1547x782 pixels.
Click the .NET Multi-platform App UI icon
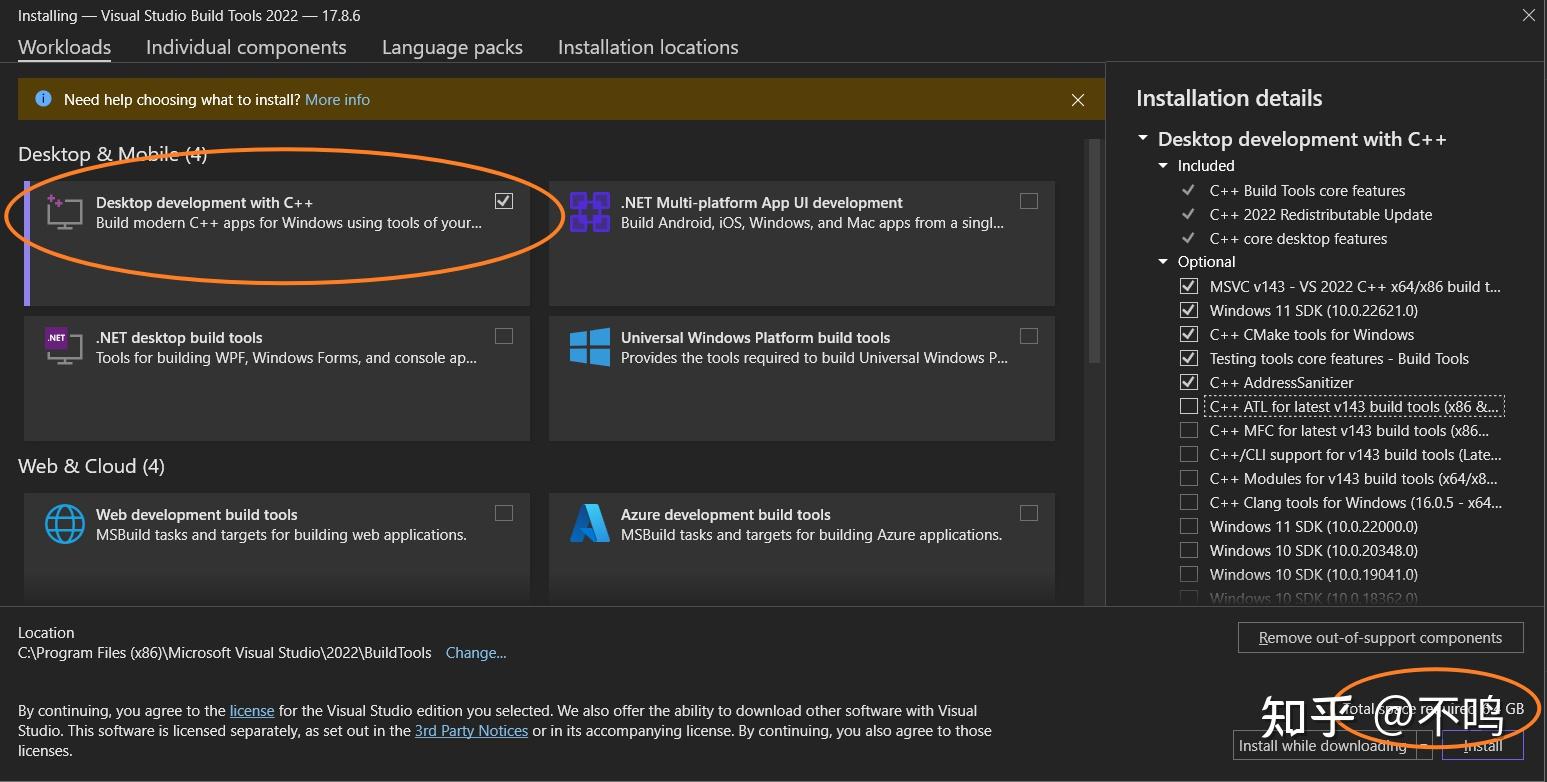[590, 212]
